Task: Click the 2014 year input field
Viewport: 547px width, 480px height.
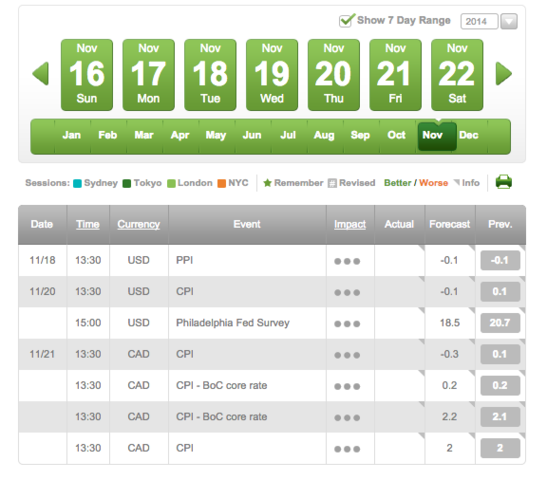Action: (x=479, y=22)
